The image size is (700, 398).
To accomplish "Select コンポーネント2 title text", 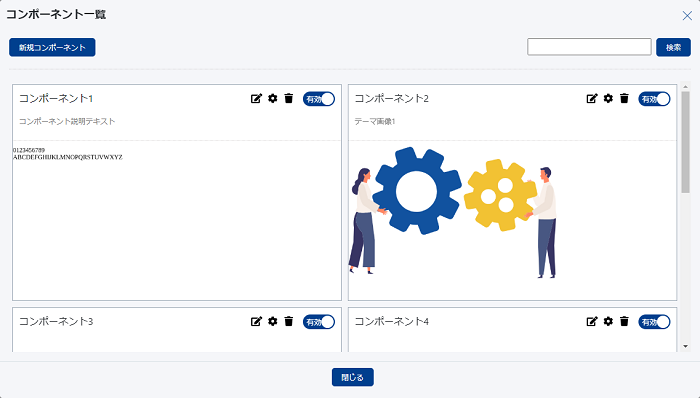I will point(392,98).
